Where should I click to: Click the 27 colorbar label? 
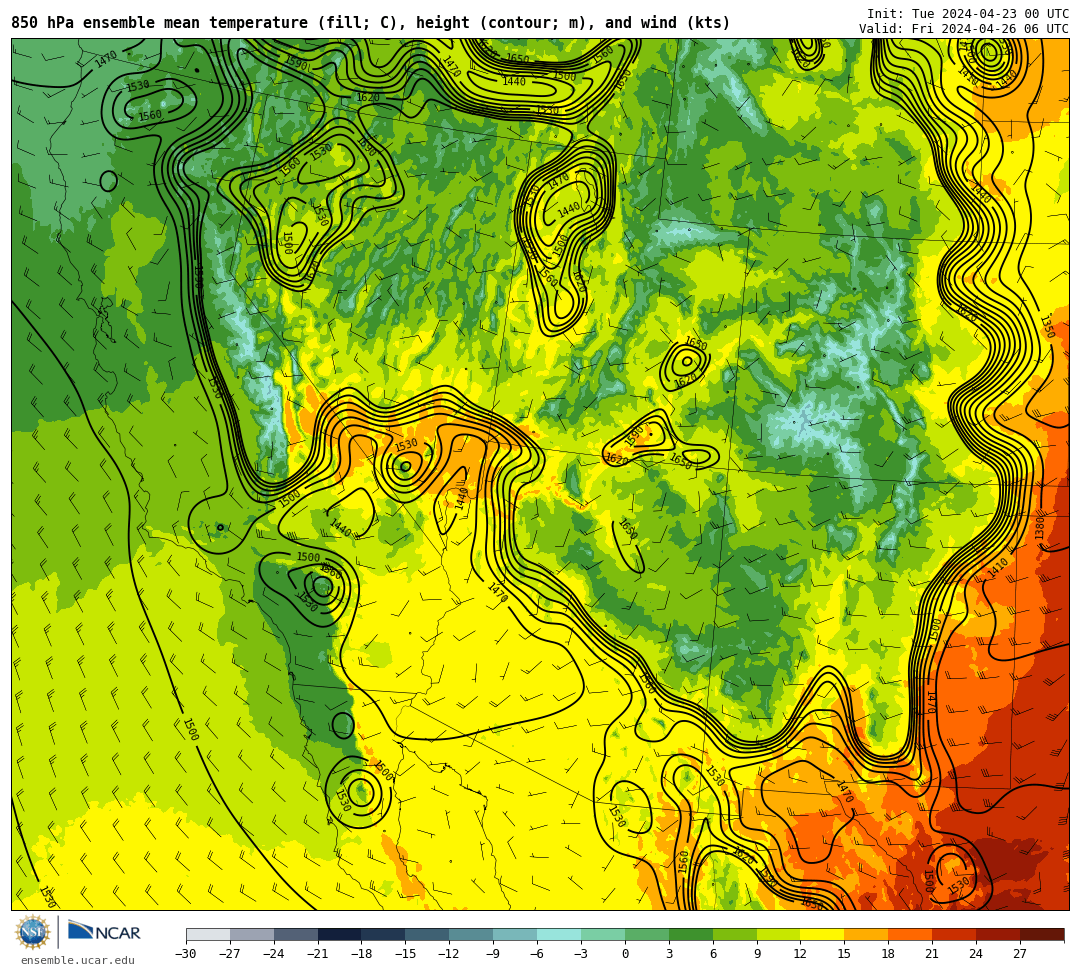pyautogui.click(x=1020, y=954)
